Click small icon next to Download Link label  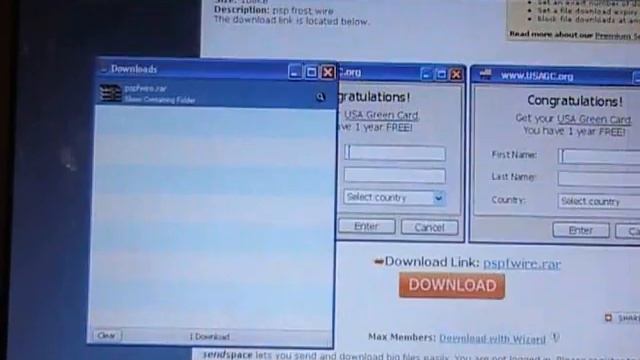(379, 262)
